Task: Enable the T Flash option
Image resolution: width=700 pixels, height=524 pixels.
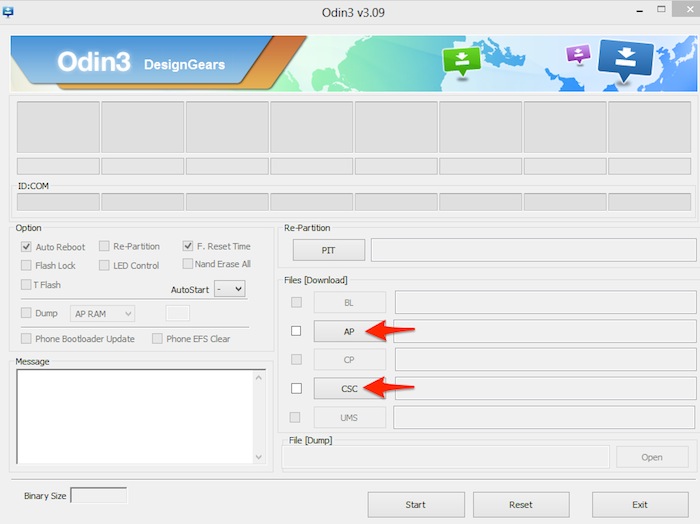Action: pyautogui.click(x=26, y=285)
